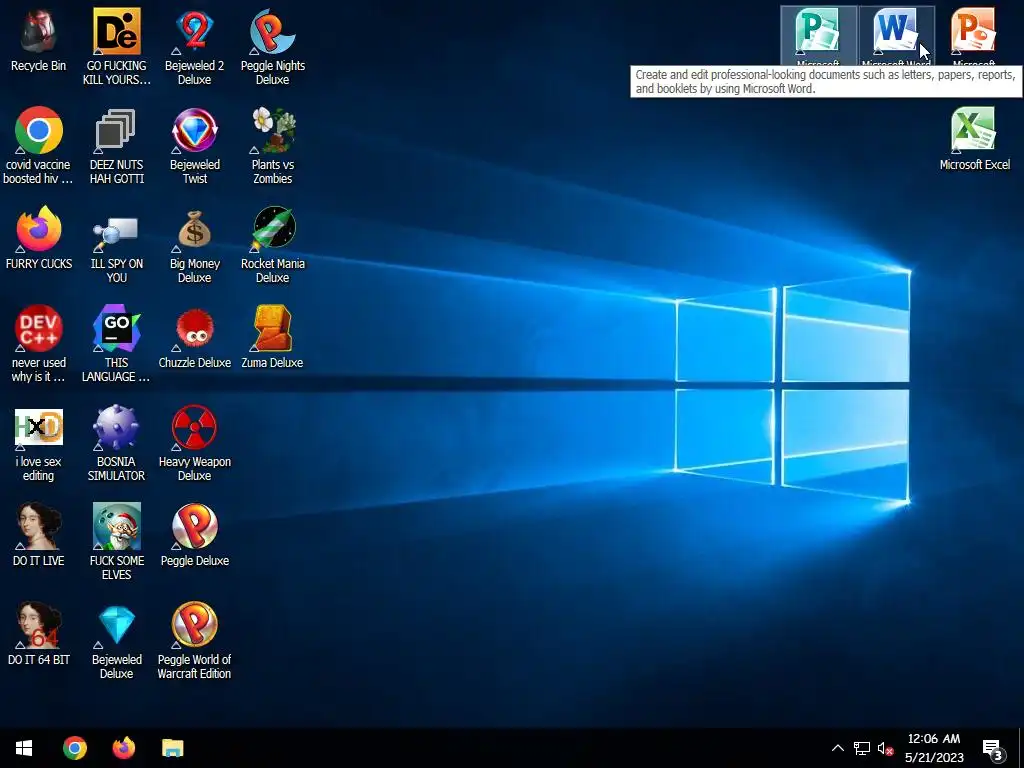Open File Explorer from the taskbar
This screenshot has width=1024, height=768.
tap(172, 748)
